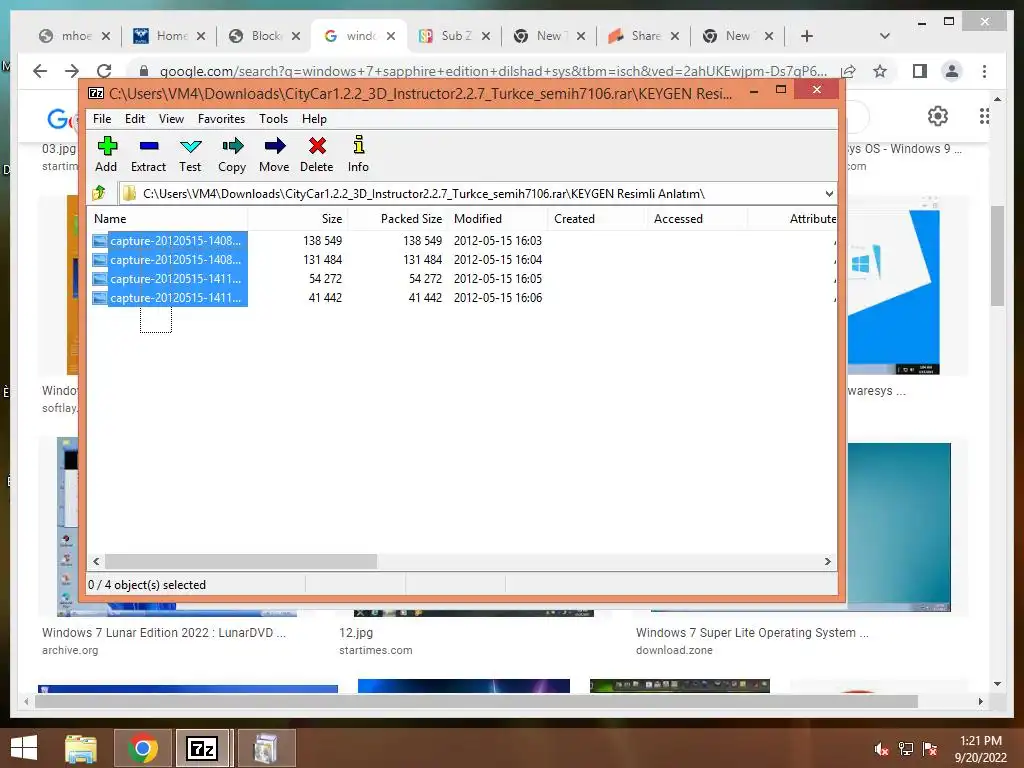
Task: Click the modified date 2012-05-15 16:06
Action: [498, 298]
